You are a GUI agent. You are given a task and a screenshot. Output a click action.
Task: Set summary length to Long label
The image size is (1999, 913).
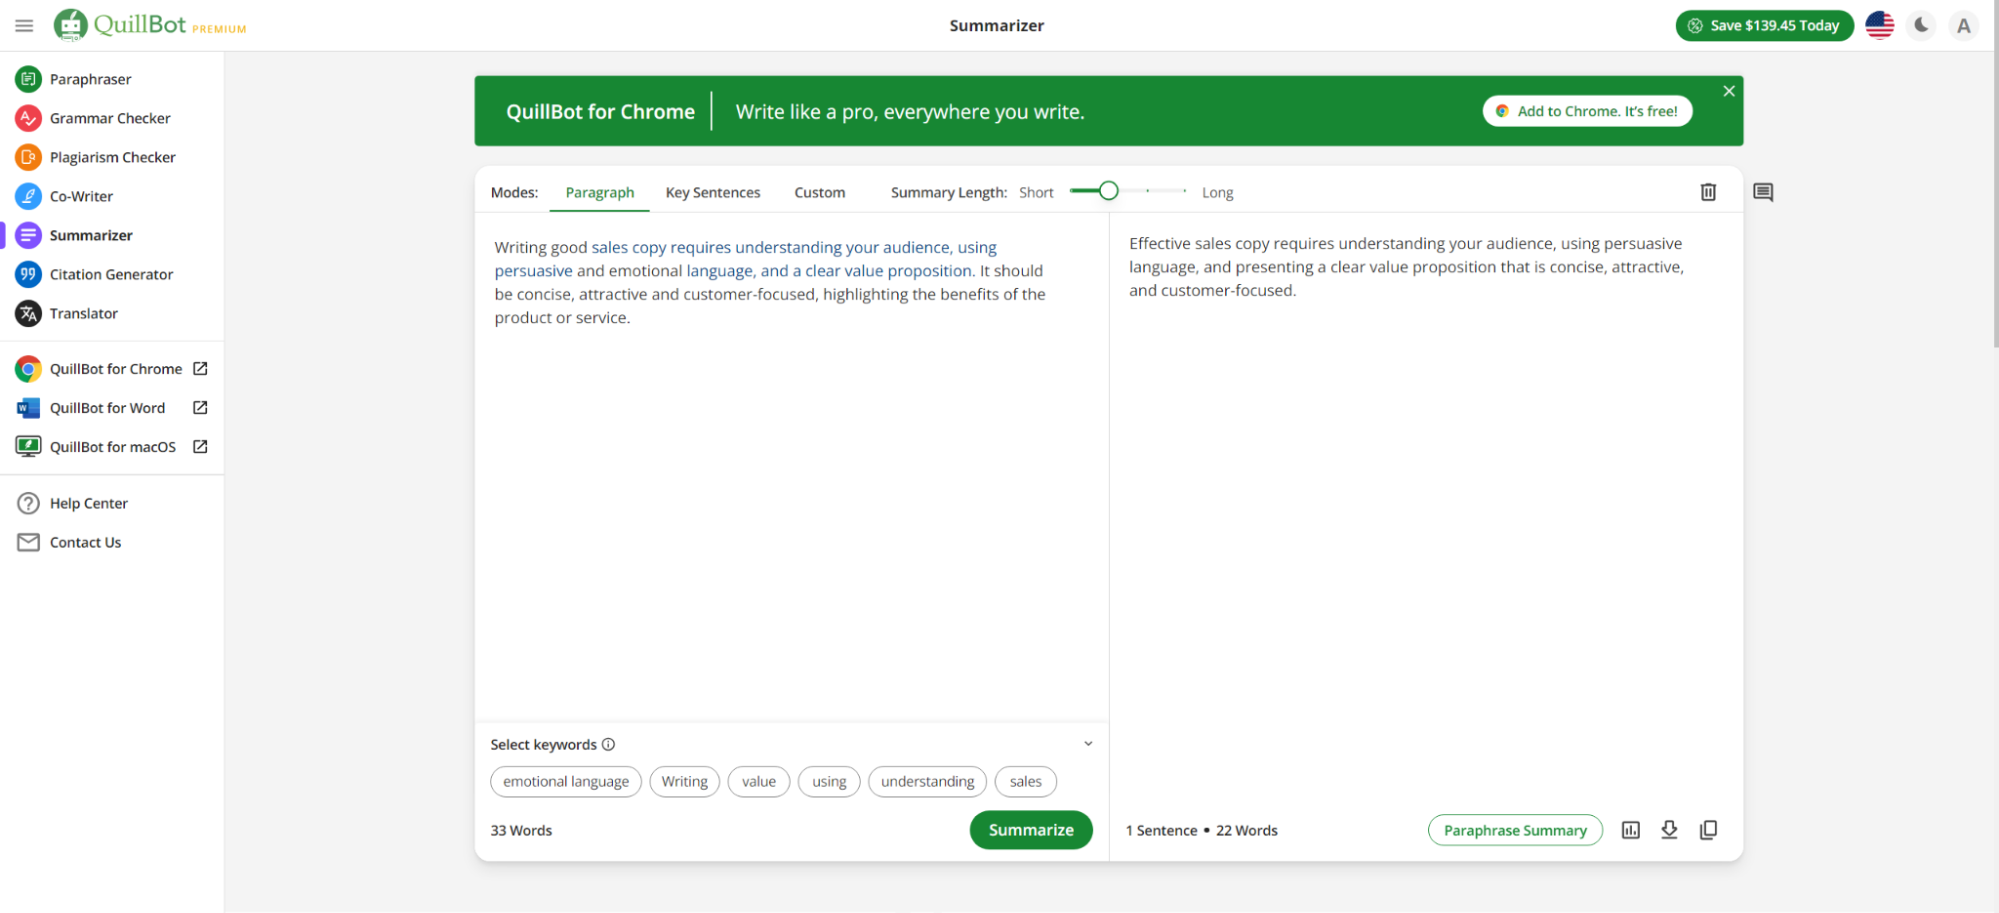click(x=1217, y=192)
